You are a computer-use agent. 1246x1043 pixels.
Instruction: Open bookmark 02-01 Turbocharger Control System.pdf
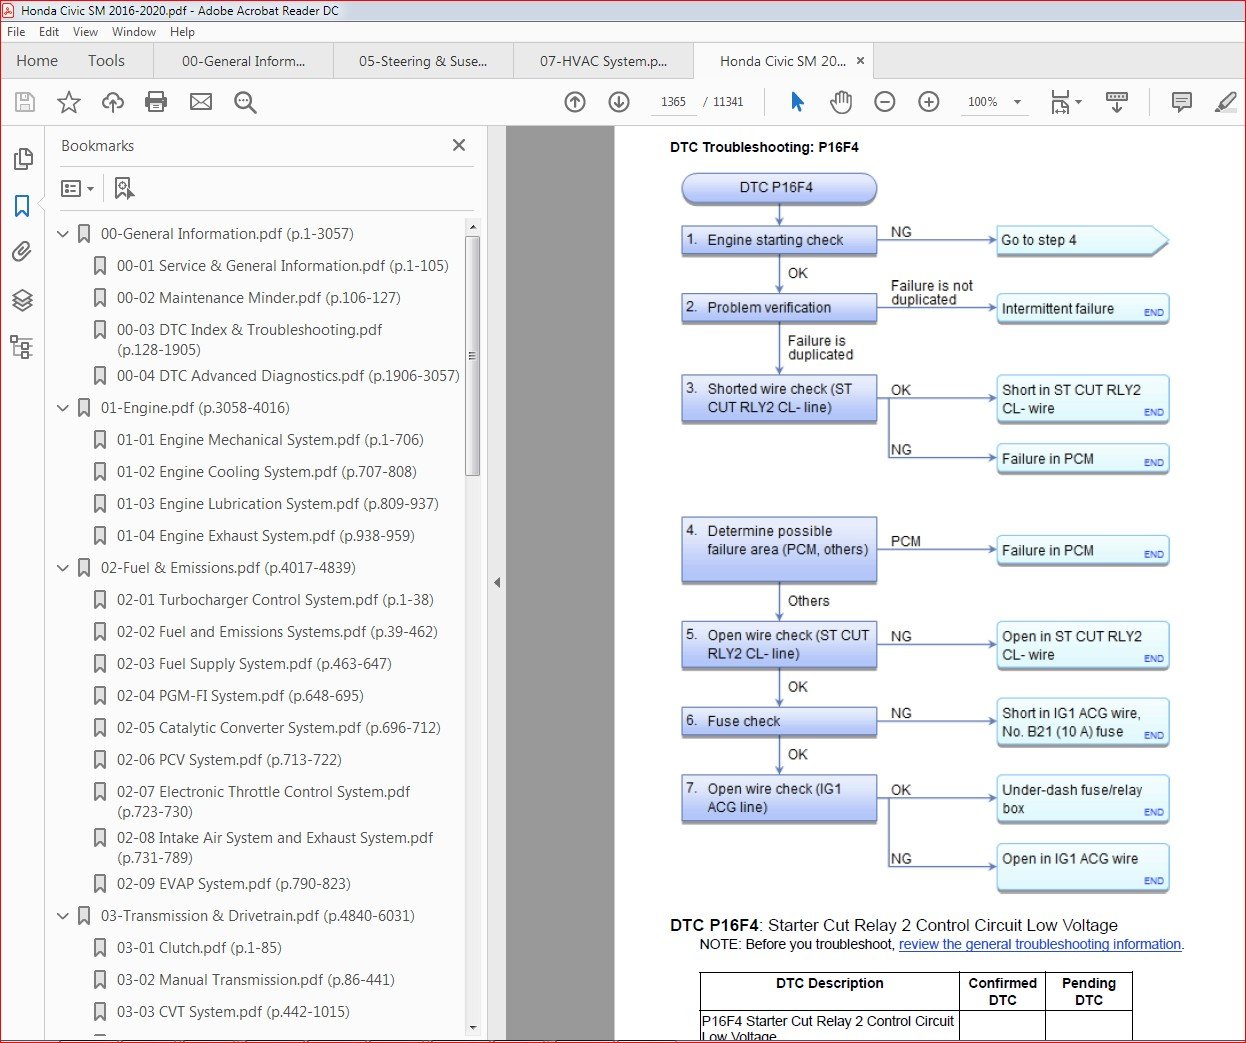[x=275, y=600]
